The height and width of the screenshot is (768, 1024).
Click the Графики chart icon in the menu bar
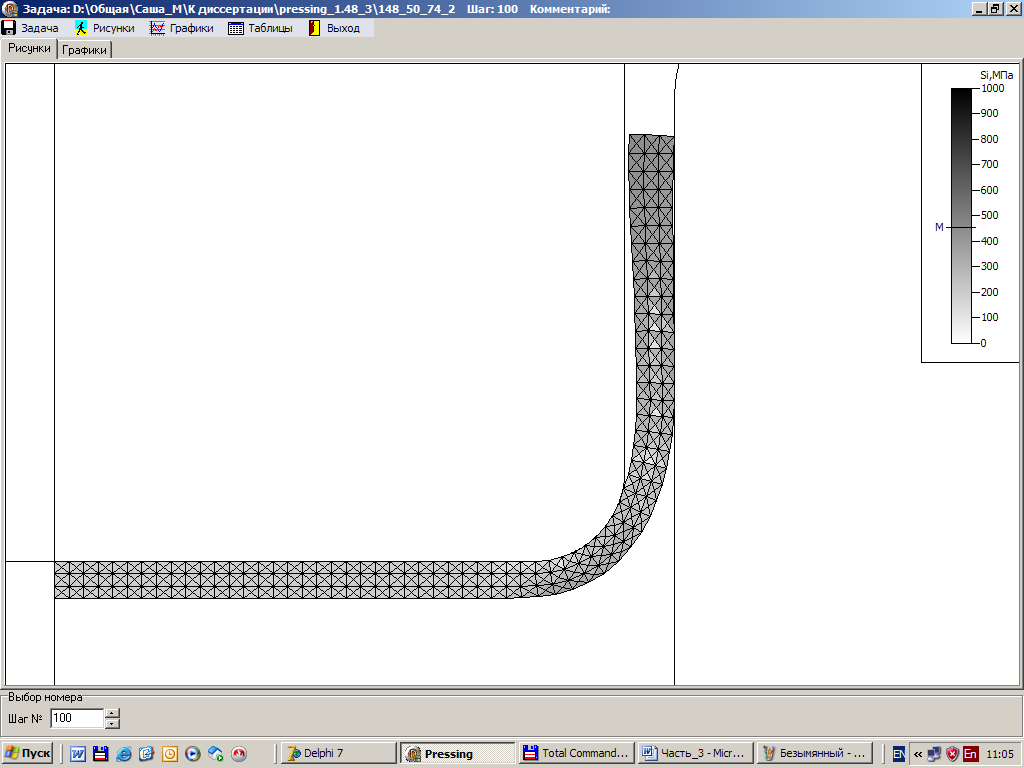pos(157,28)
